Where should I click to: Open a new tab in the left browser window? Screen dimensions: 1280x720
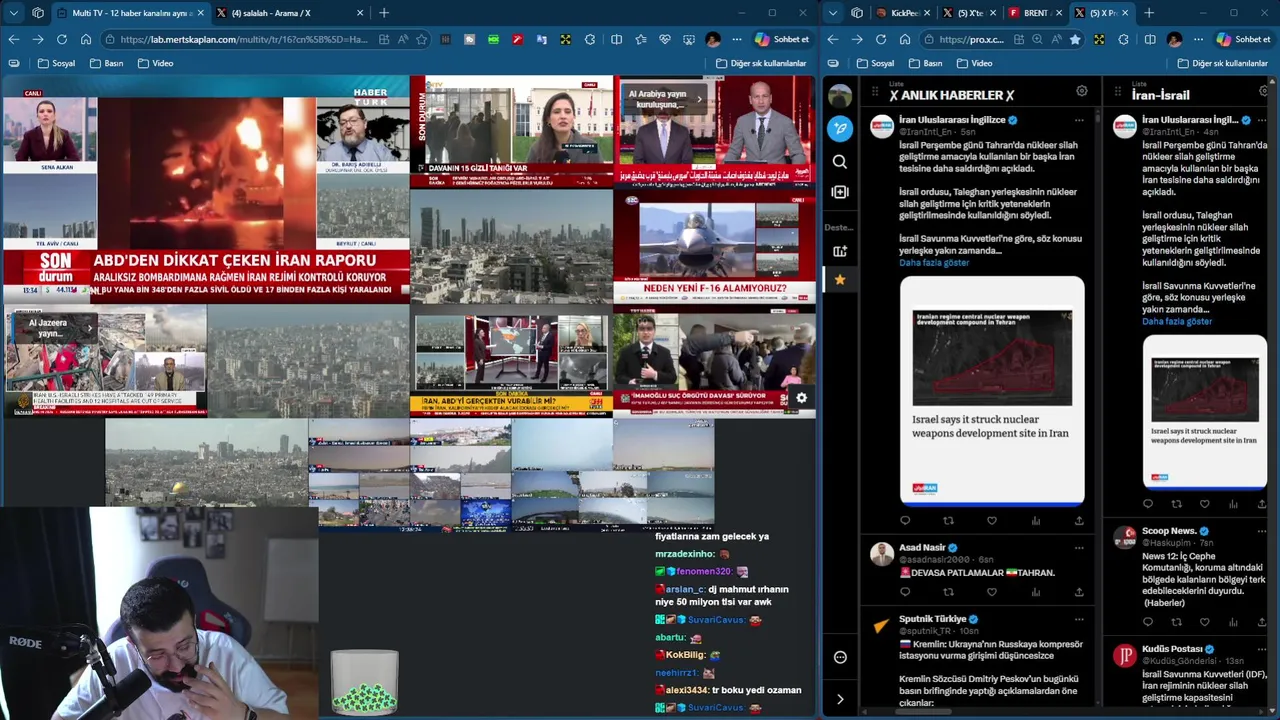click(384, 13)
